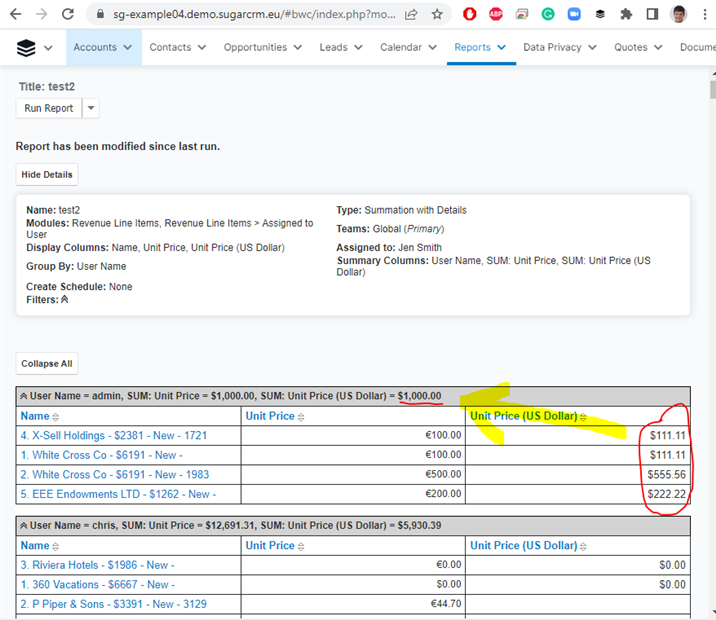Image resolution: width=716 pixels, height=620 pixels.
Task: Open the Zoom extension icon
Action: (574, 14)
